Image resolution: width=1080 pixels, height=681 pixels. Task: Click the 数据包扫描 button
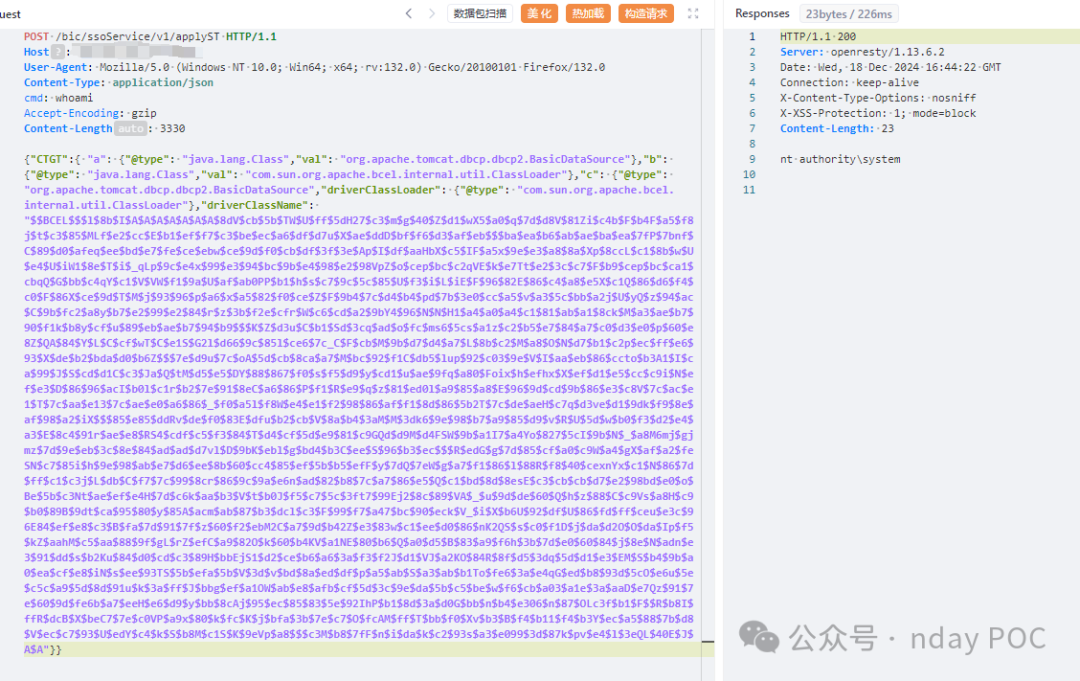(x=480, y=13)
